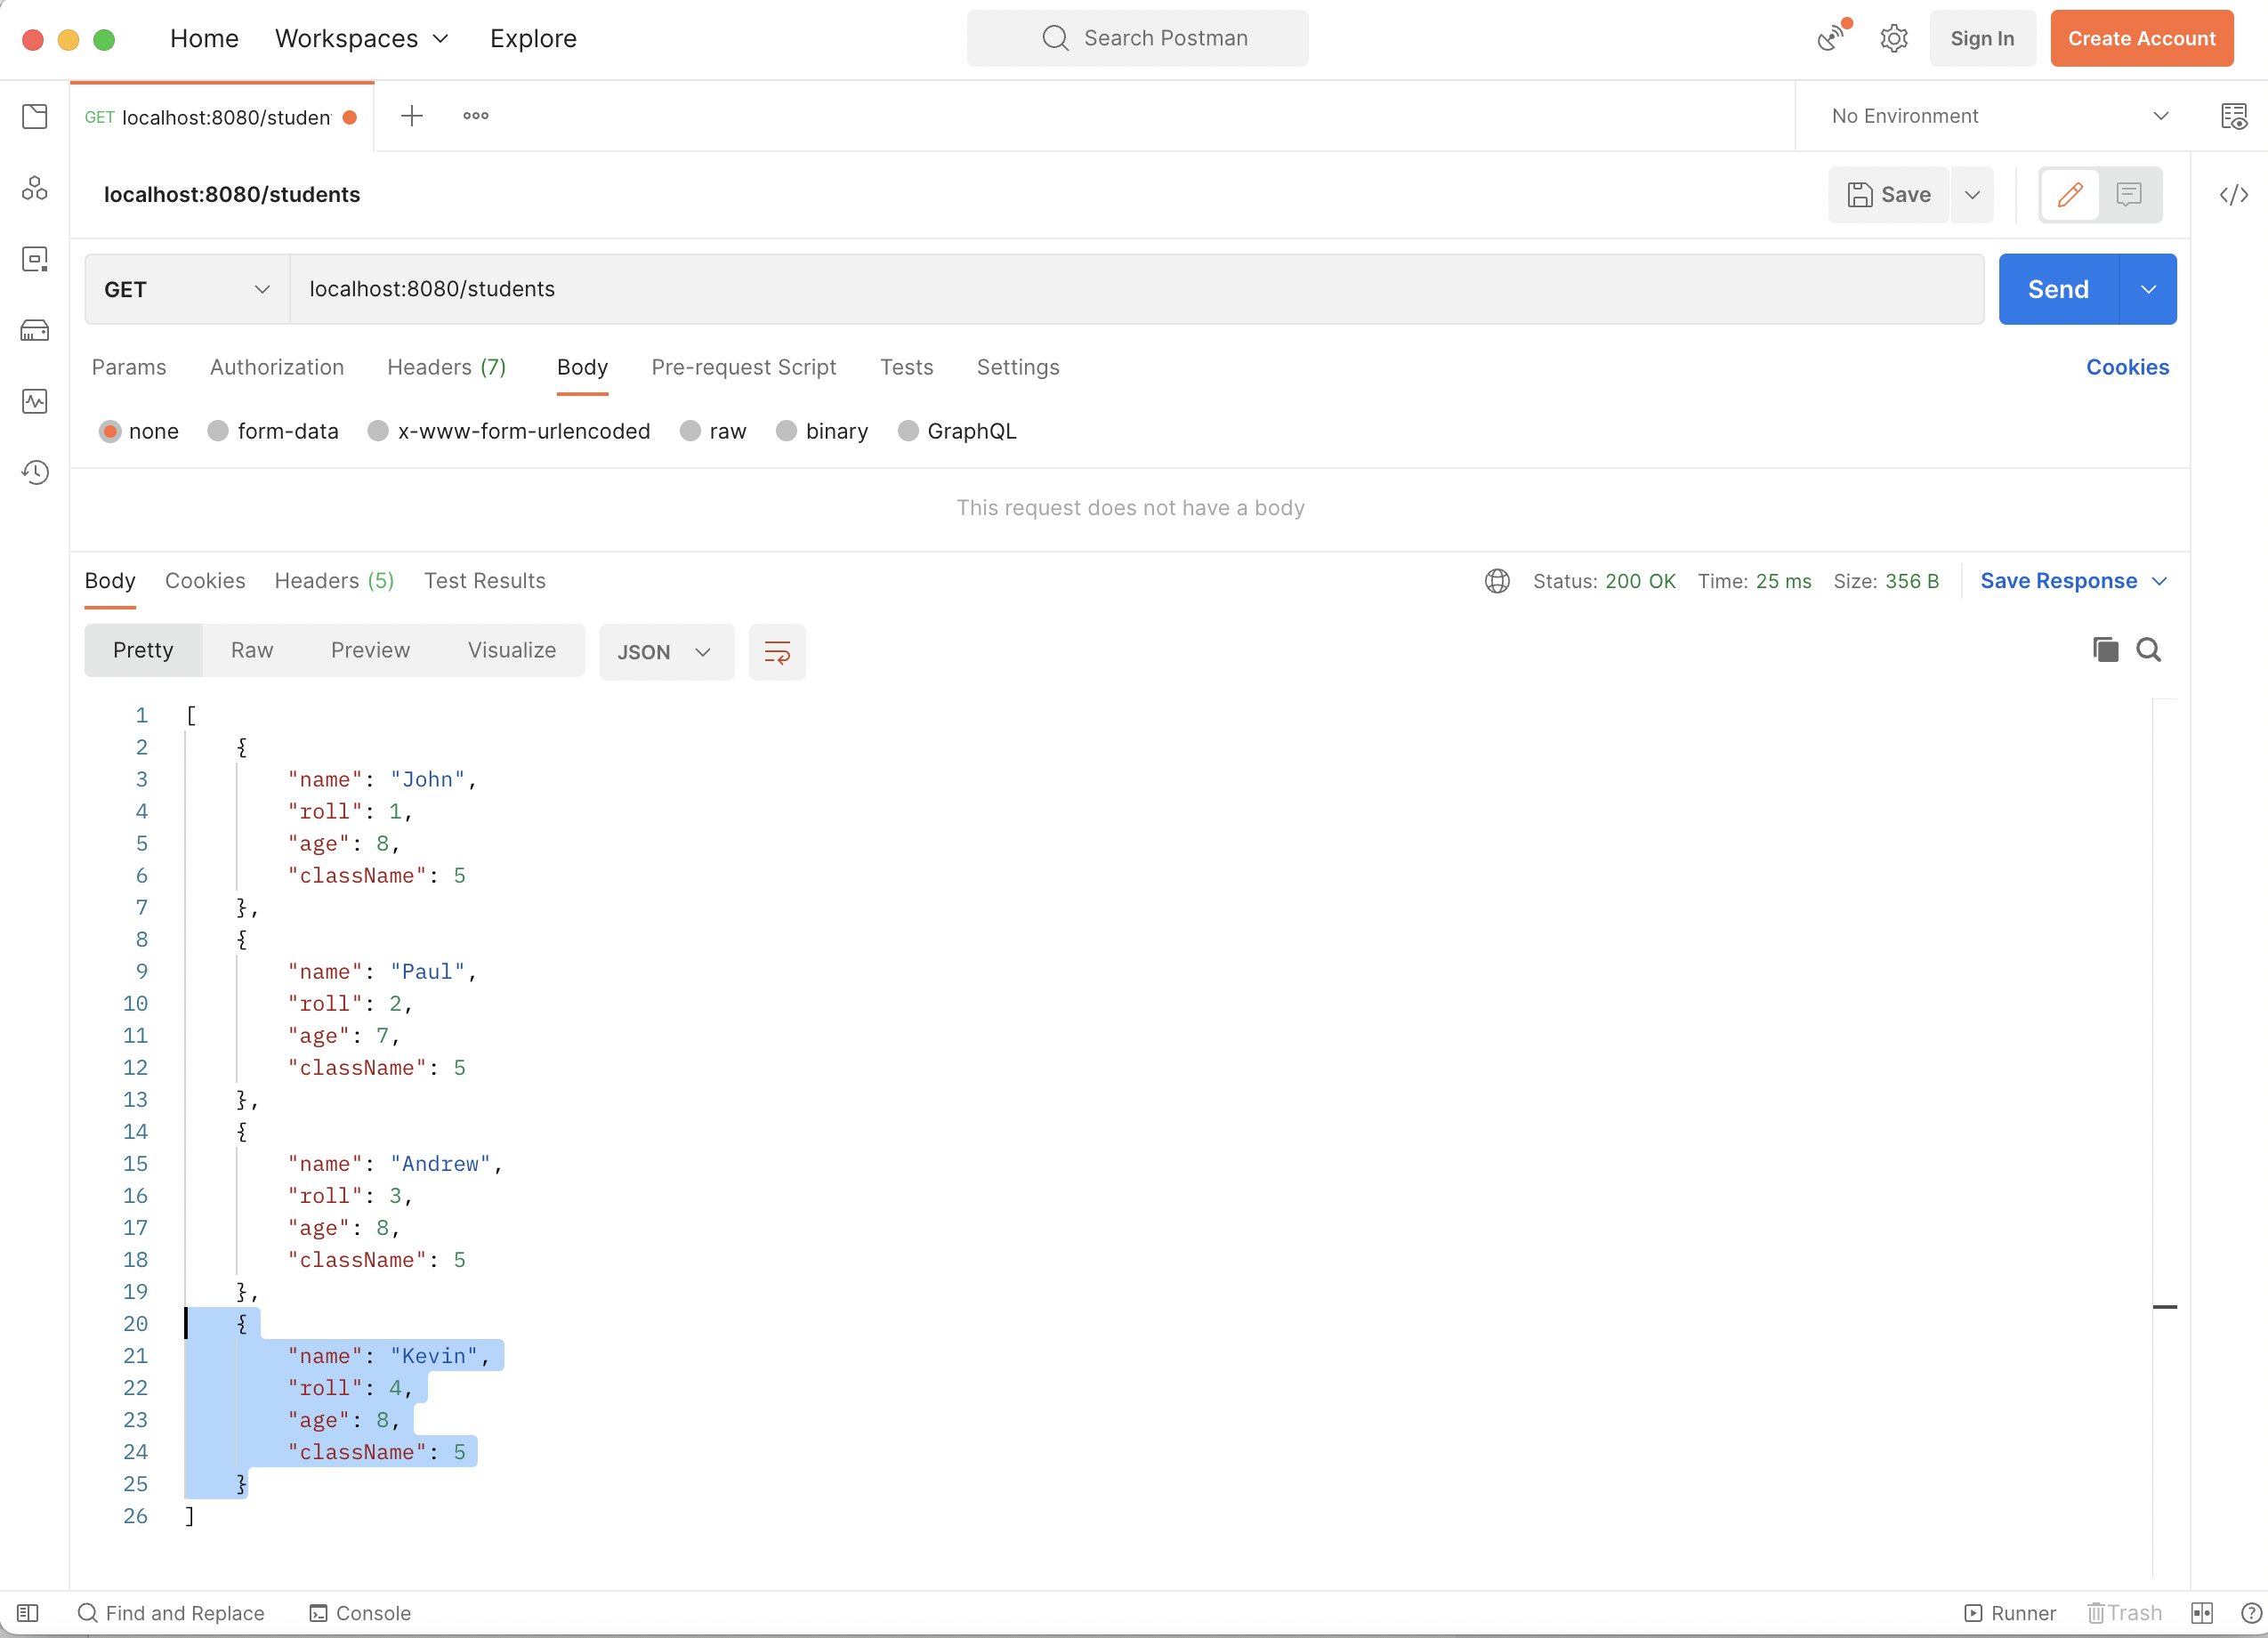Open the Workspaces dropdown menu

[x=361, y=38]
